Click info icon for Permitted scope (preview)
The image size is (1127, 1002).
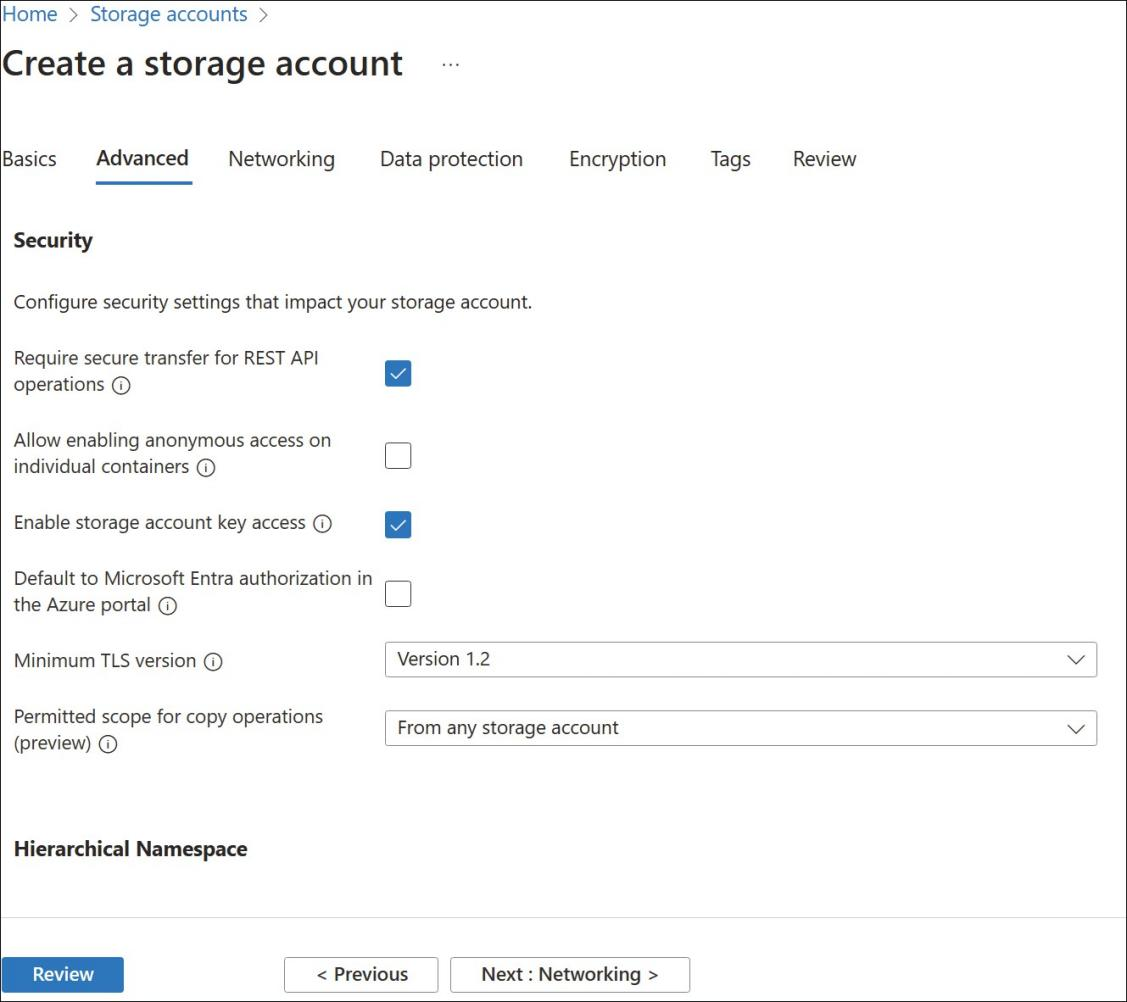(x=109, y=743)
